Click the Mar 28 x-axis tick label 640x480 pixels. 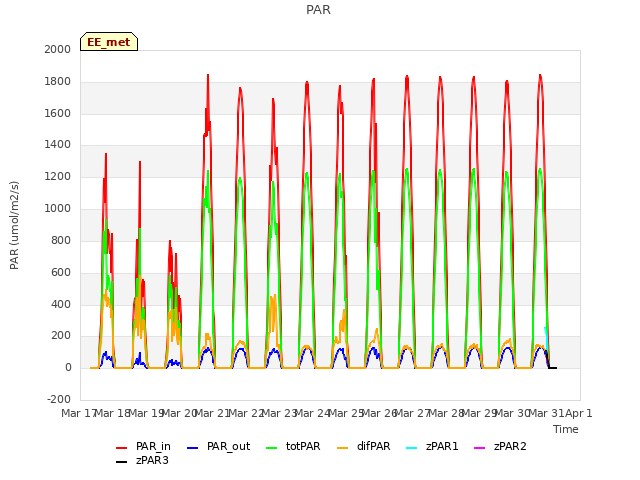point(446,413)
